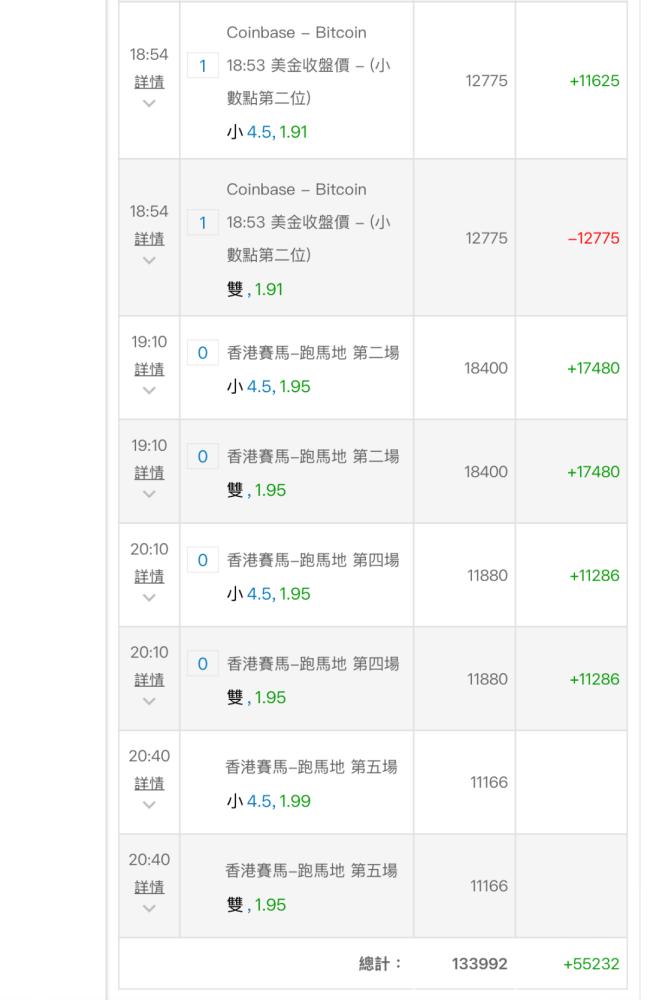647x1000 pixels.
Task: Open 詳情 link for second 18:54 bet
Action: coord(149,239)
